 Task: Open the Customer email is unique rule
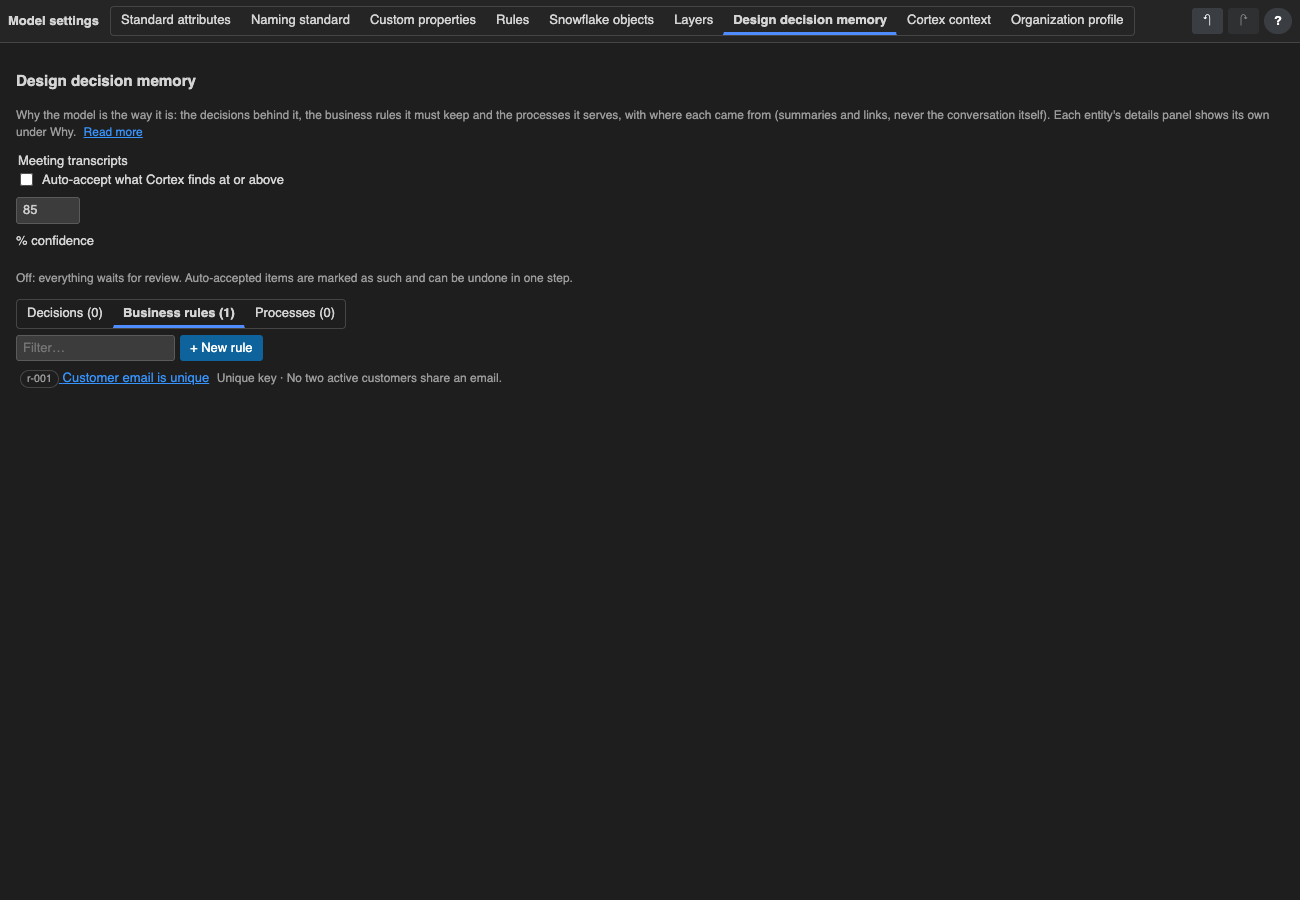coord(136,378)
